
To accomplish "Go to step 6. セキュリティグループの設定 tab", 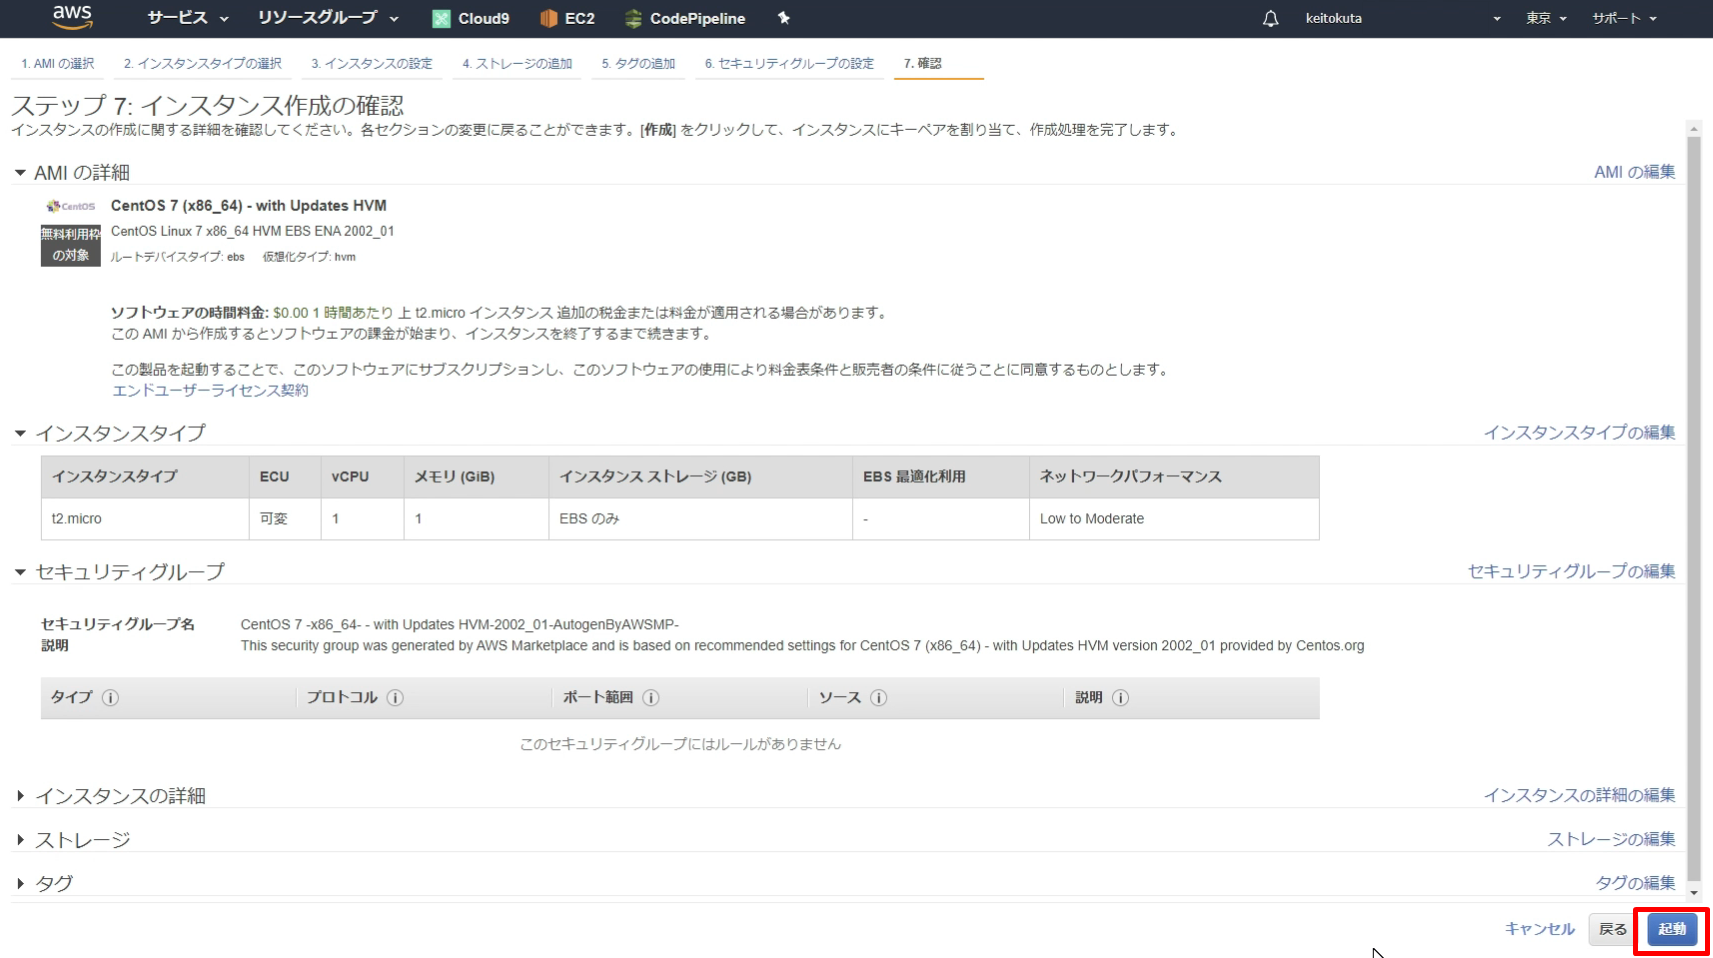I will (789, 63).
